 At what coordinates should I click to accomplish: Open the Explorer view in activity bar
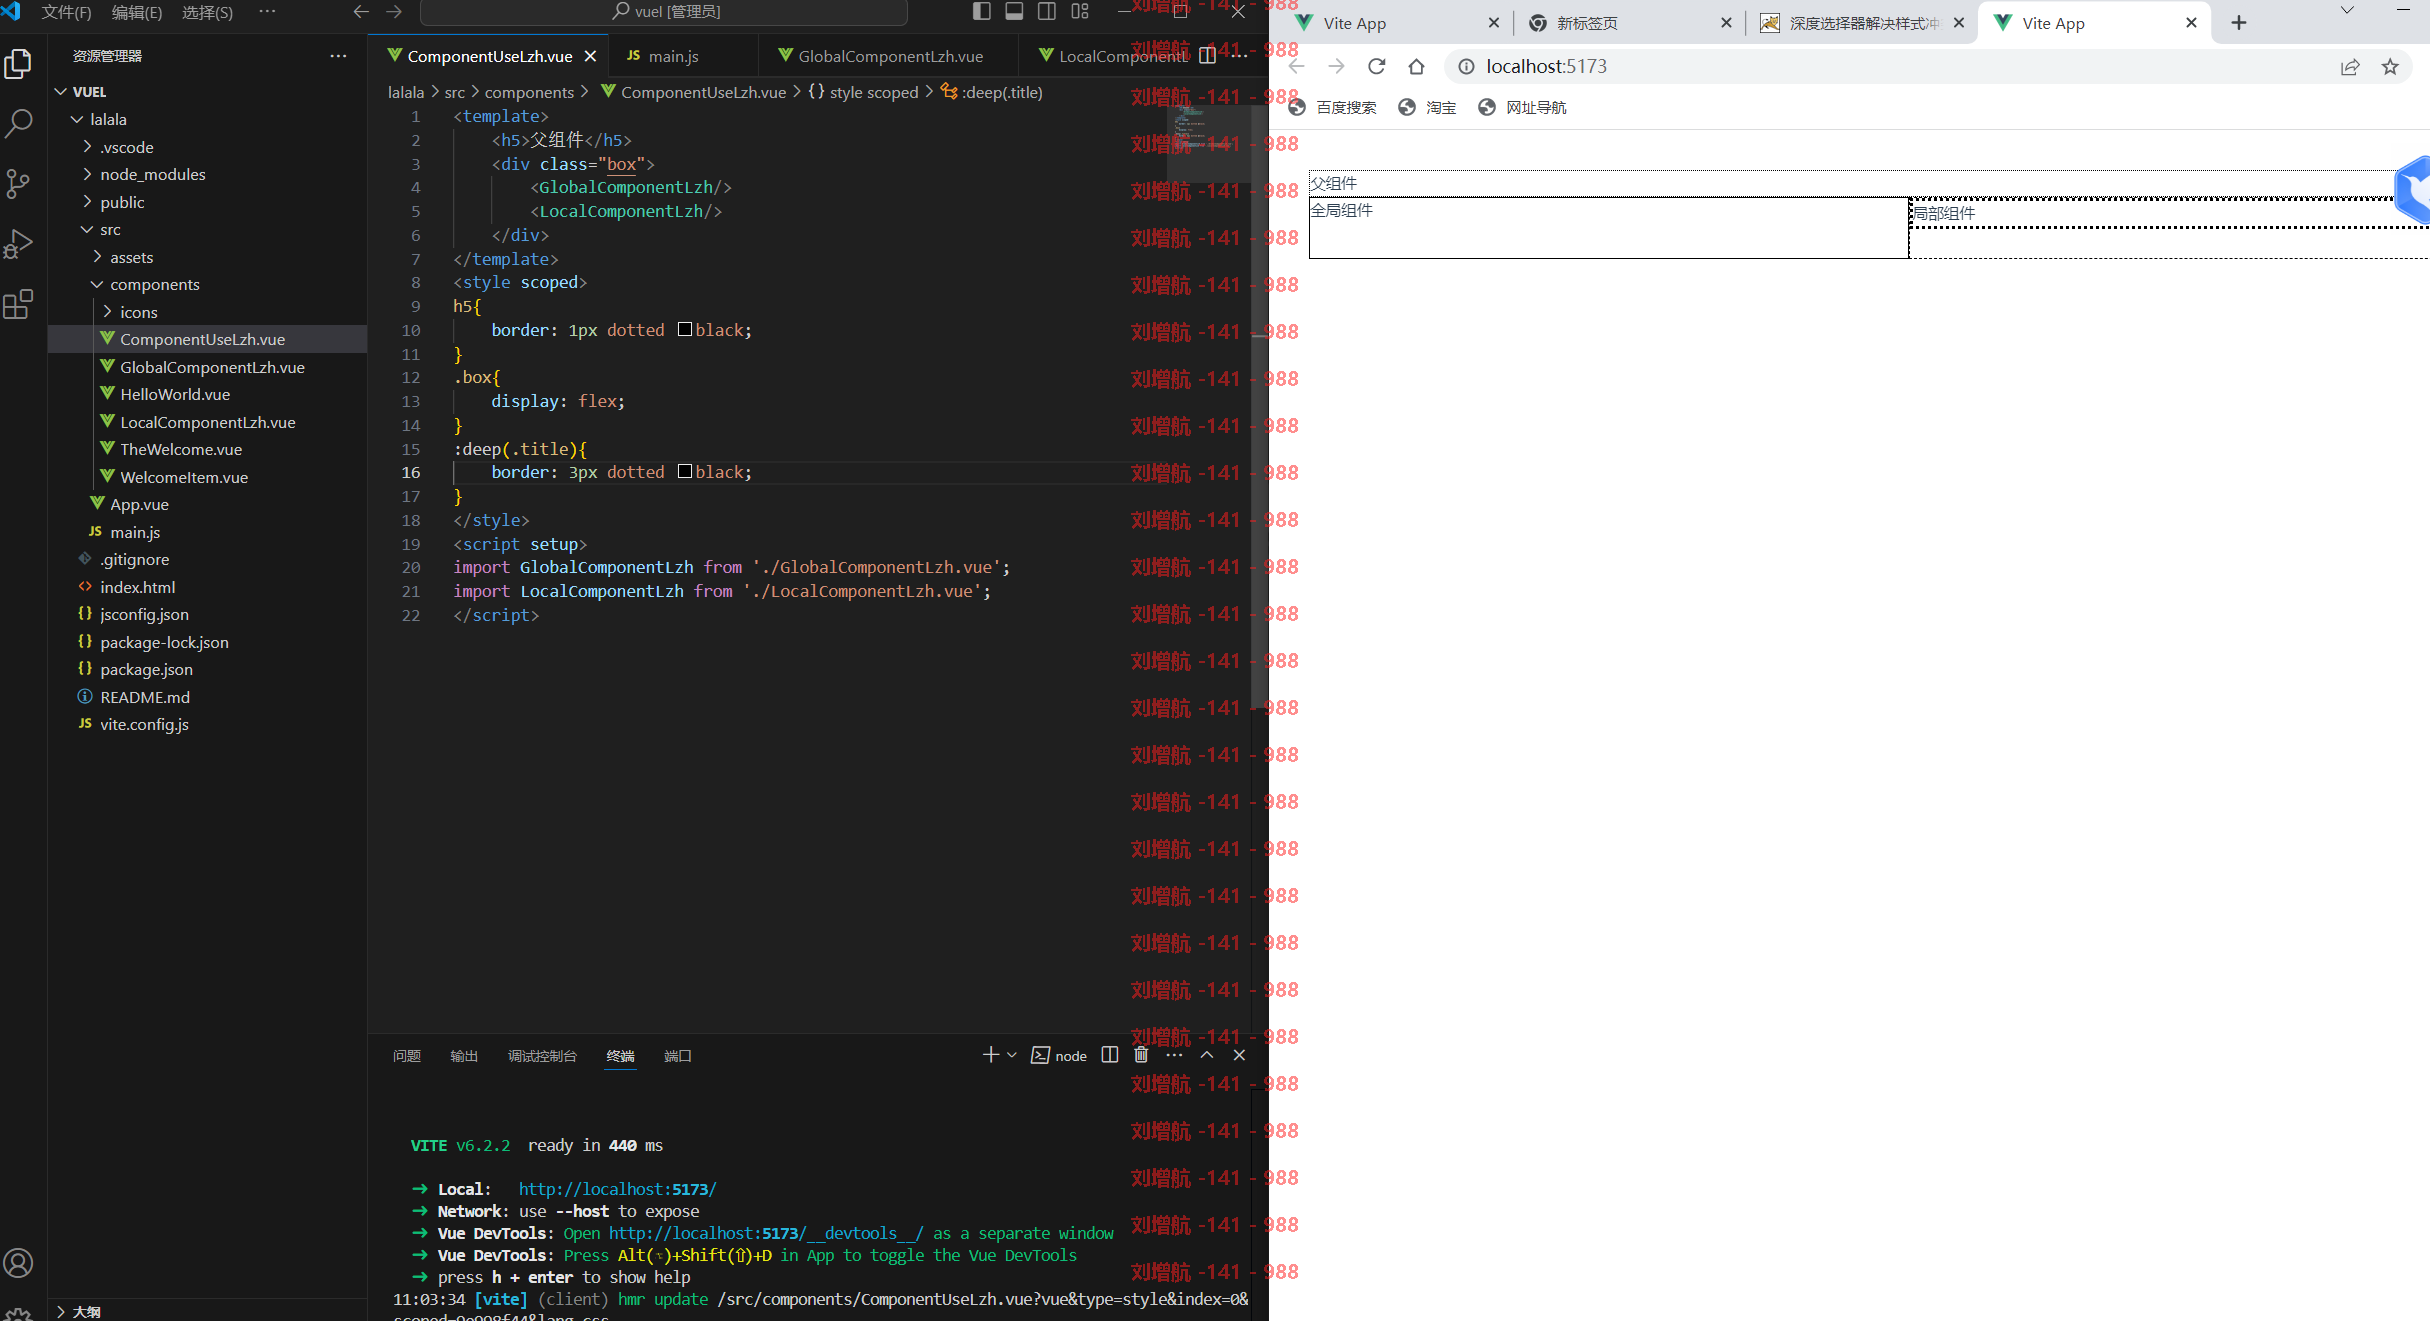point(19,64)
